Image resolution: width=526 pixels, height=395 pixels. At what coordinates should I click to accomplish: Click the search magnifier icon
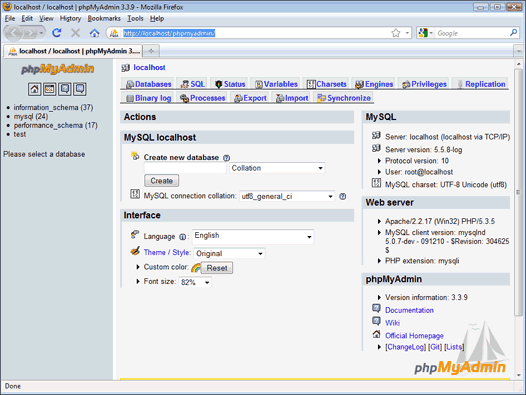click(x=513, y=33)
